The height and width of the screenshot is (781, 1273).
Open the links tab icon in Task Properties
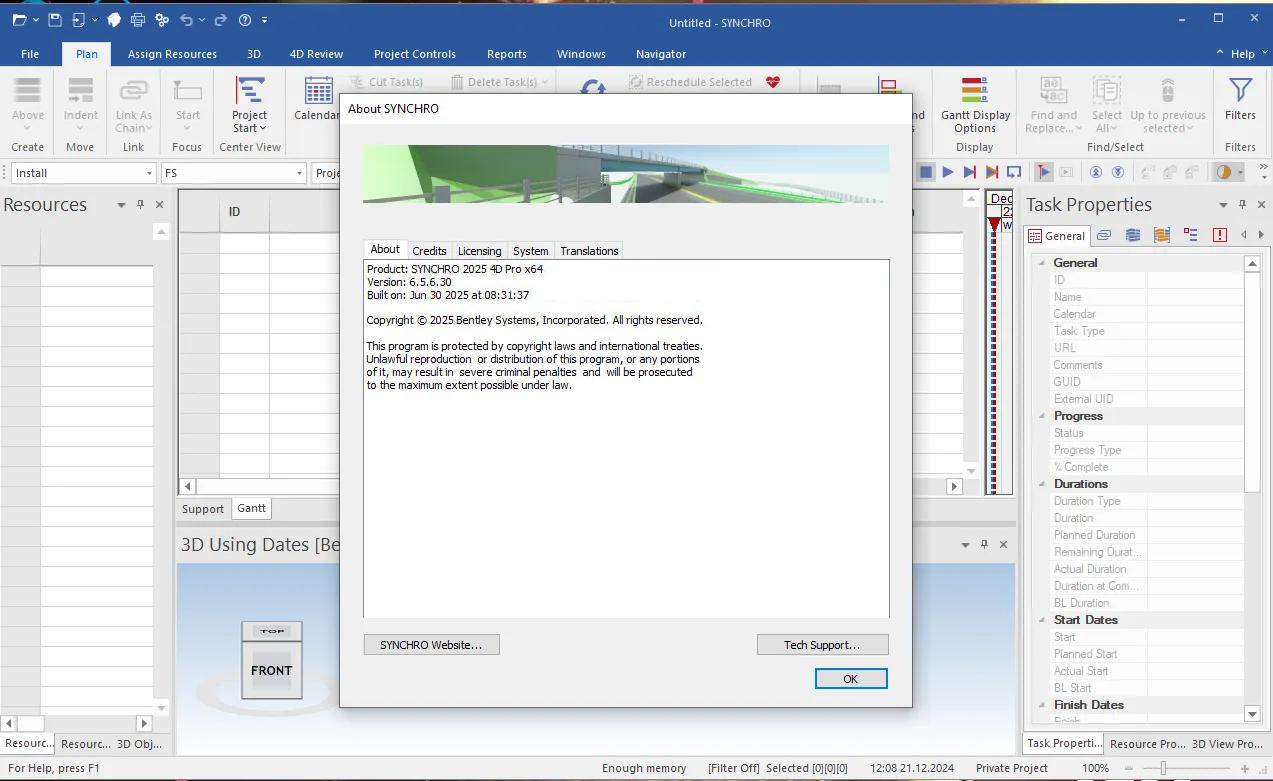(x=1104, y=235)
